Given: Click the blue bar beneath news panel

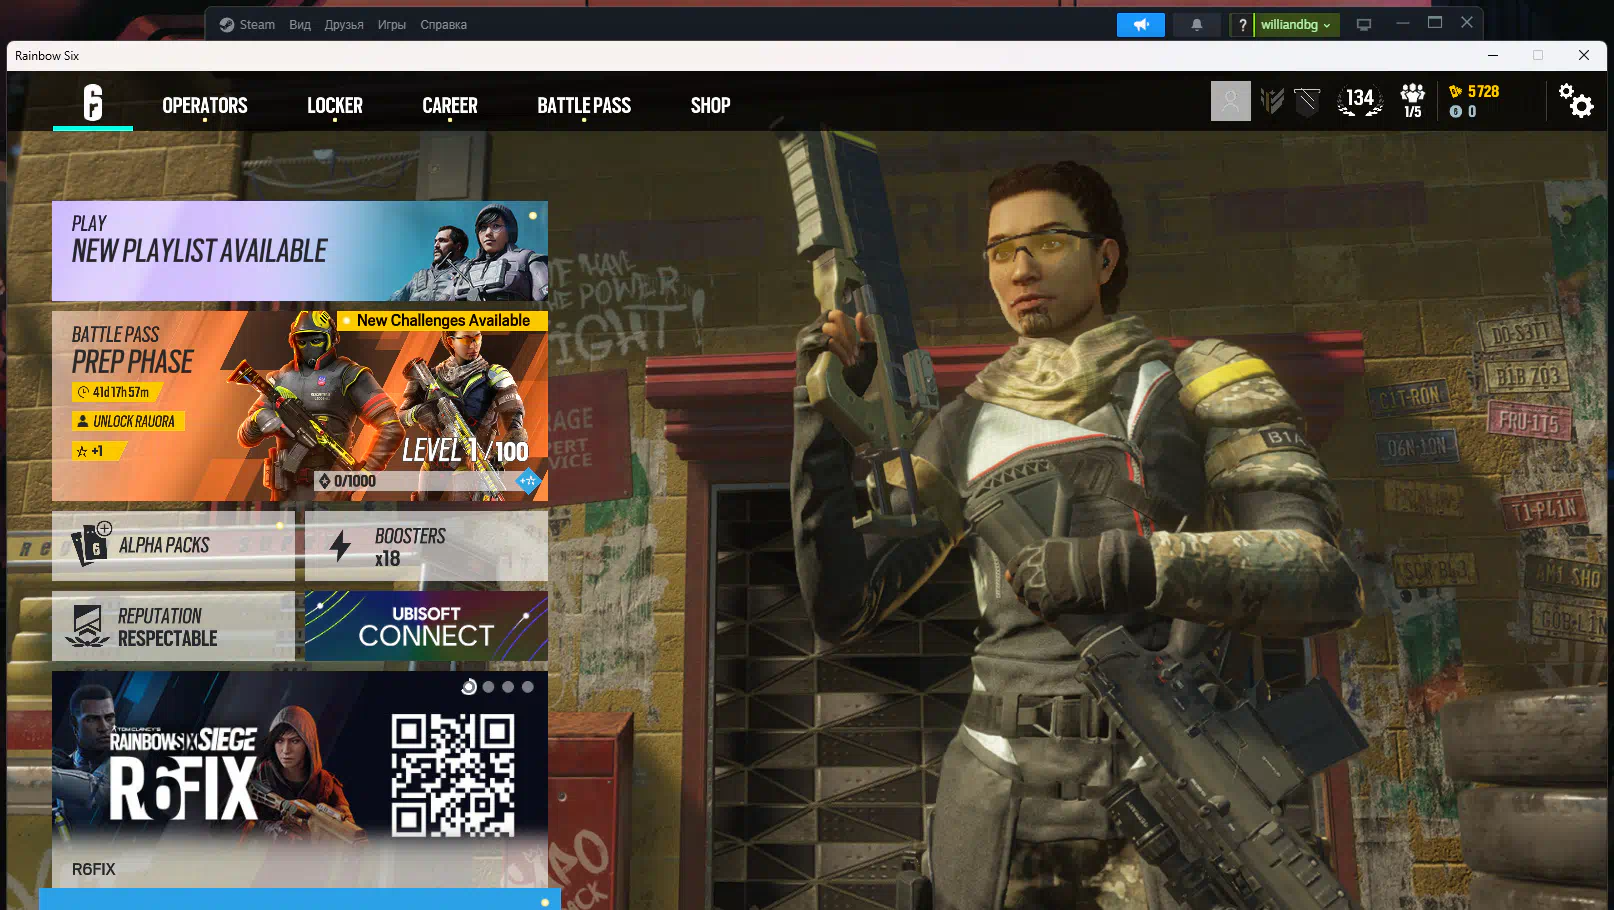Looking at the screenshot, I should click(x=300, y=899).
